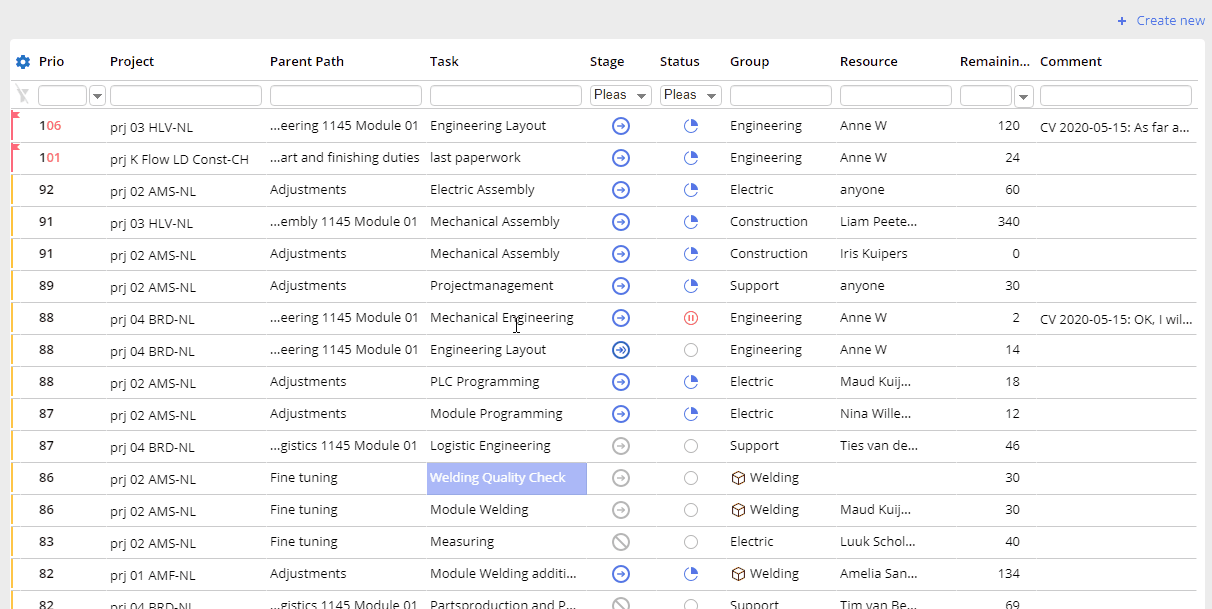Screen dimensions: 1212x609
Task: Click the stage icon for Mechanical Engineering
Action: (621, 318)
